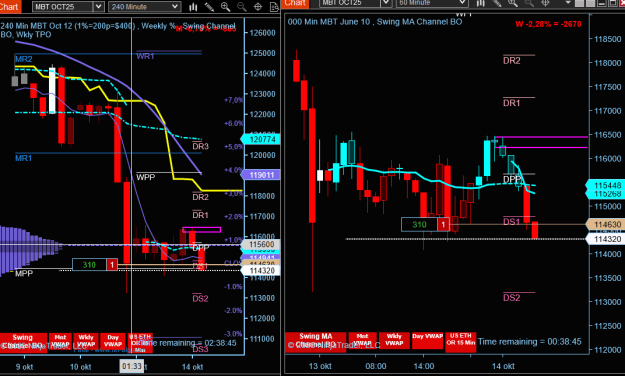Viewport: 625px width, 376px height.
Task: Click DR1 label in right chart
Action: click(512, 103)
